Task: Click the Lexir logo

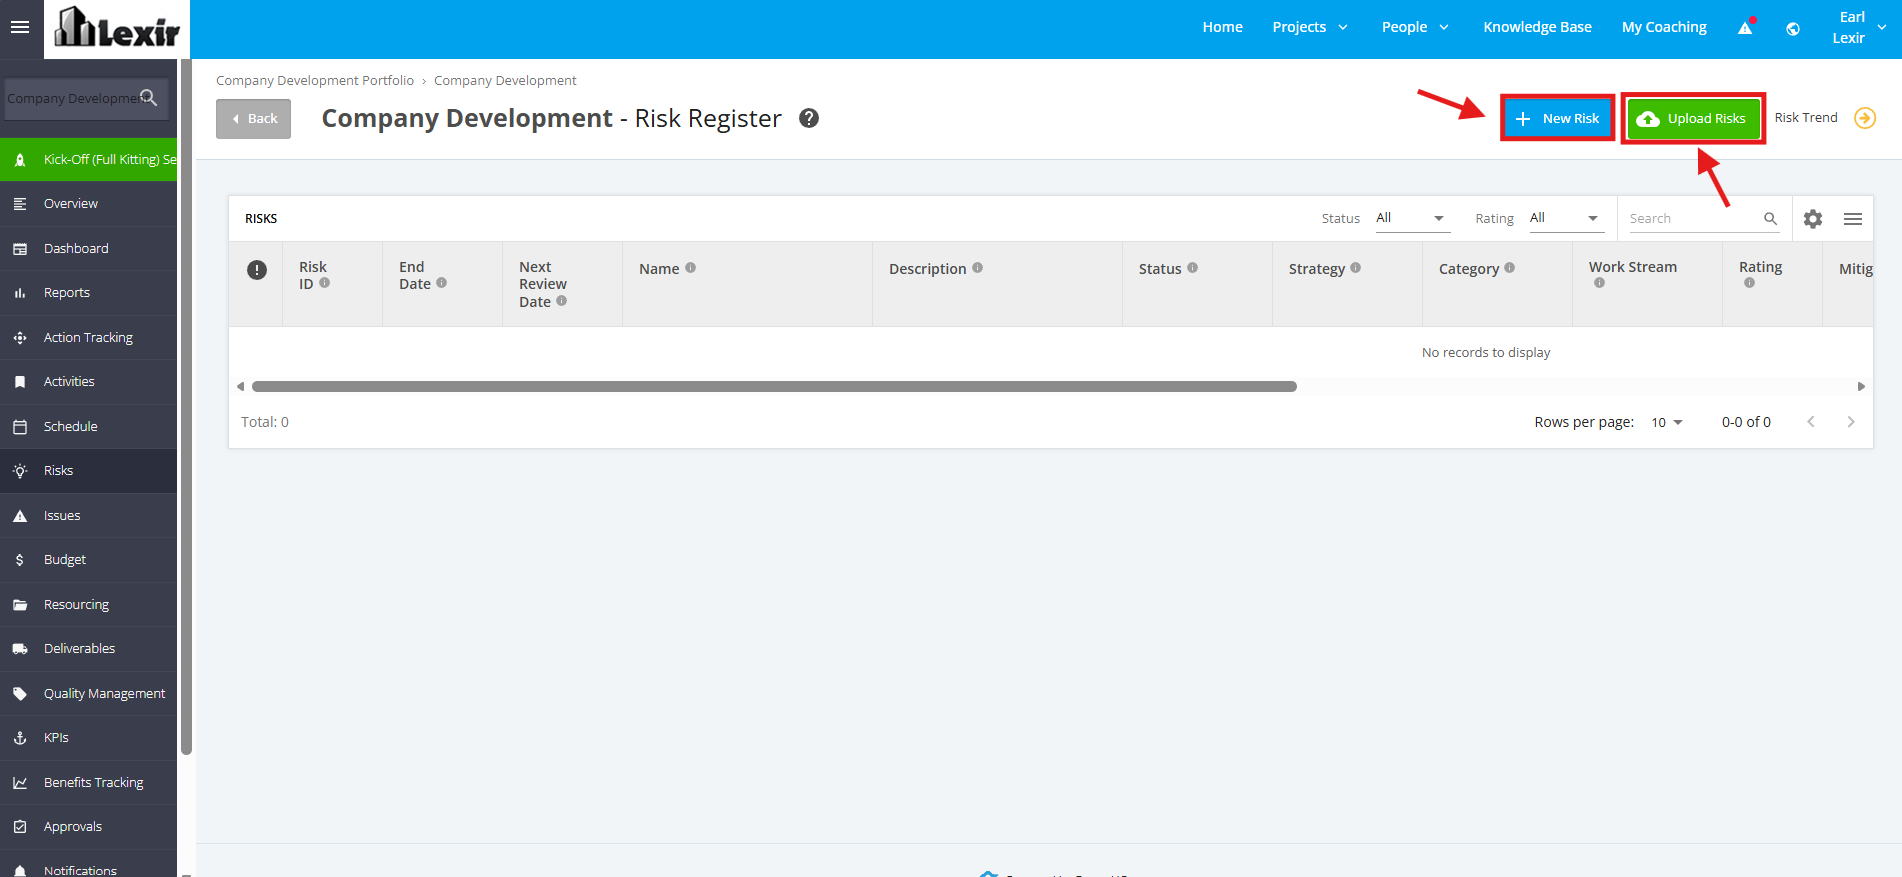Action: [x=117, y=28]
